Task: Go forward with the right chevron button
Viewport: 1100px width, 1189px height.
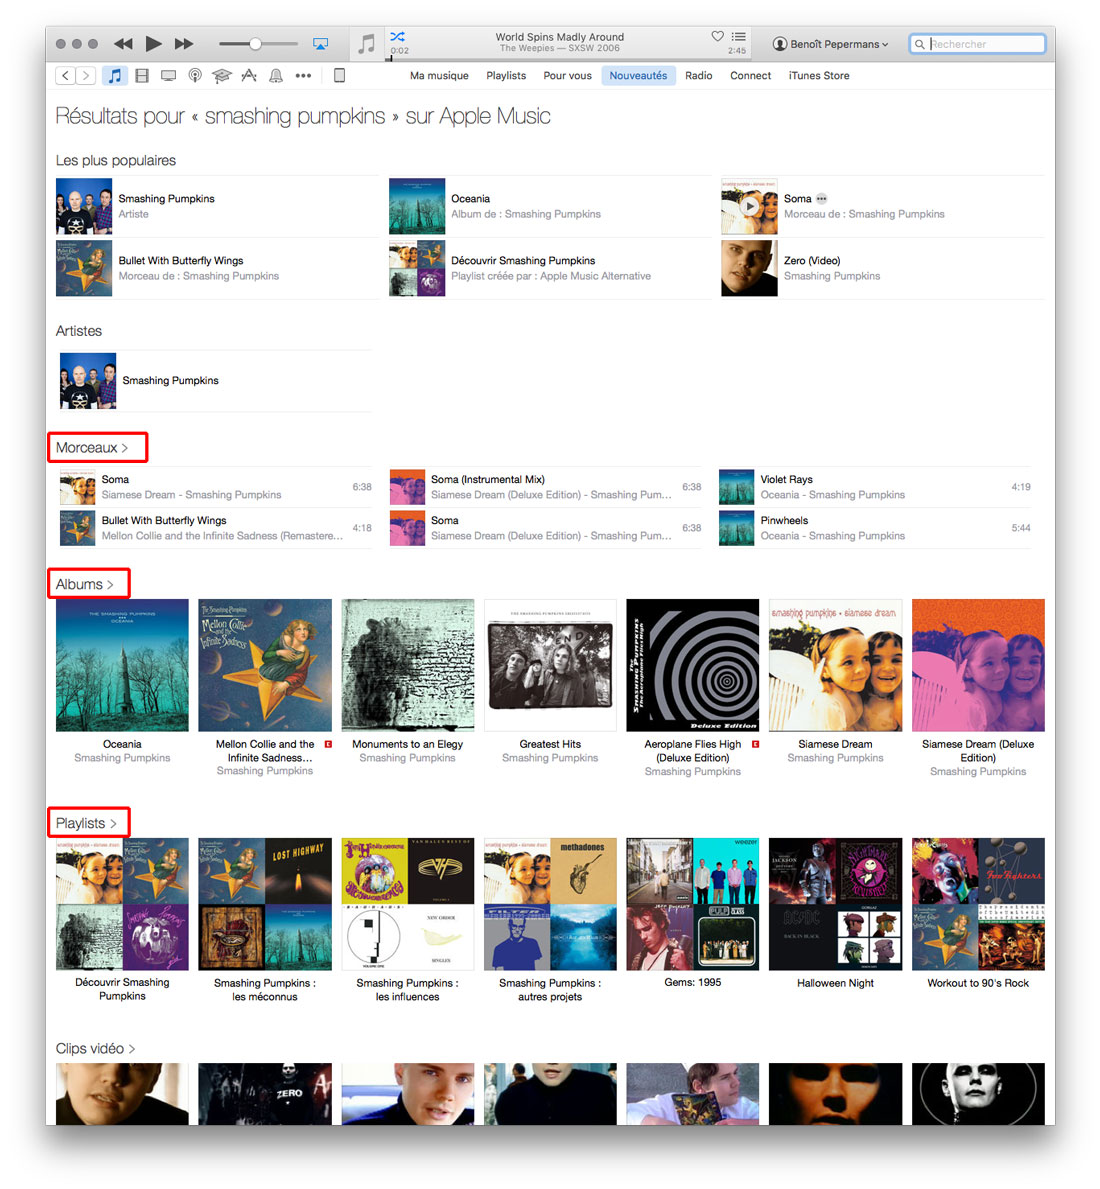Action: (x=86, y=76)
